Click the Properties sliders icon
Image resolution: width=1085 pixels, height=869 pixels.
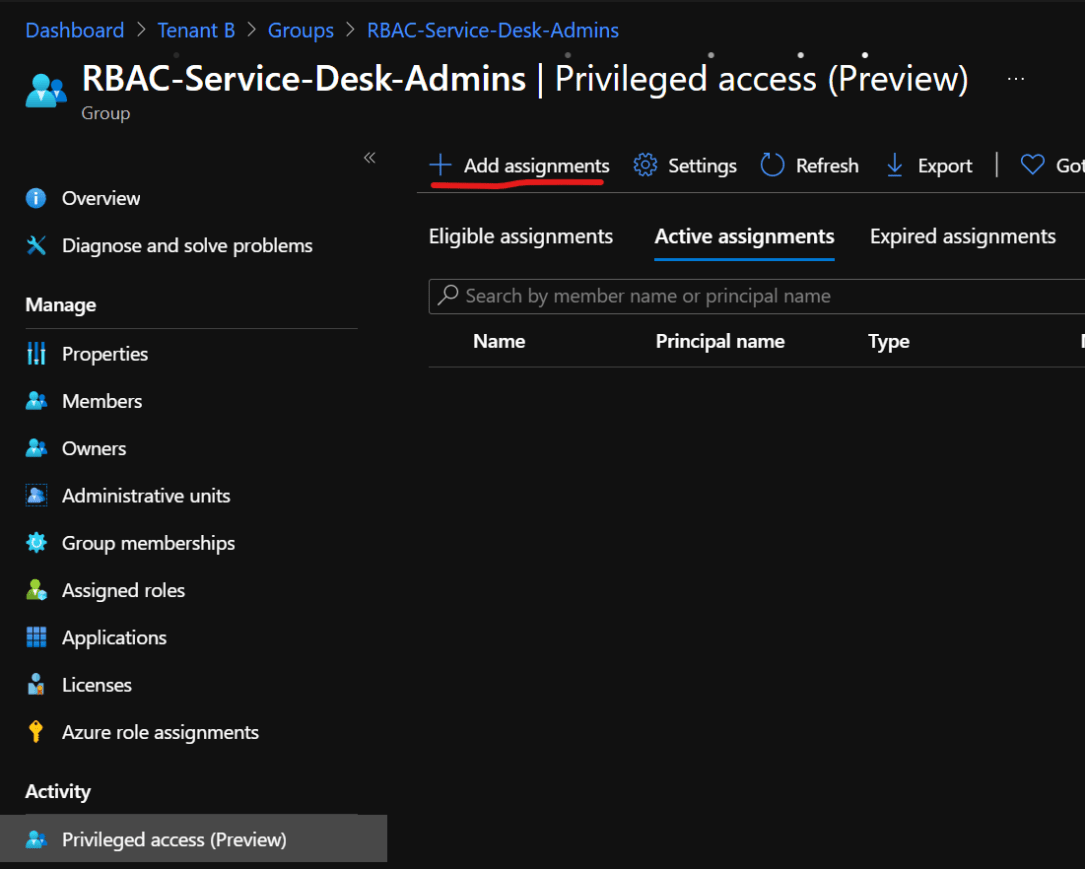(36, 353)
